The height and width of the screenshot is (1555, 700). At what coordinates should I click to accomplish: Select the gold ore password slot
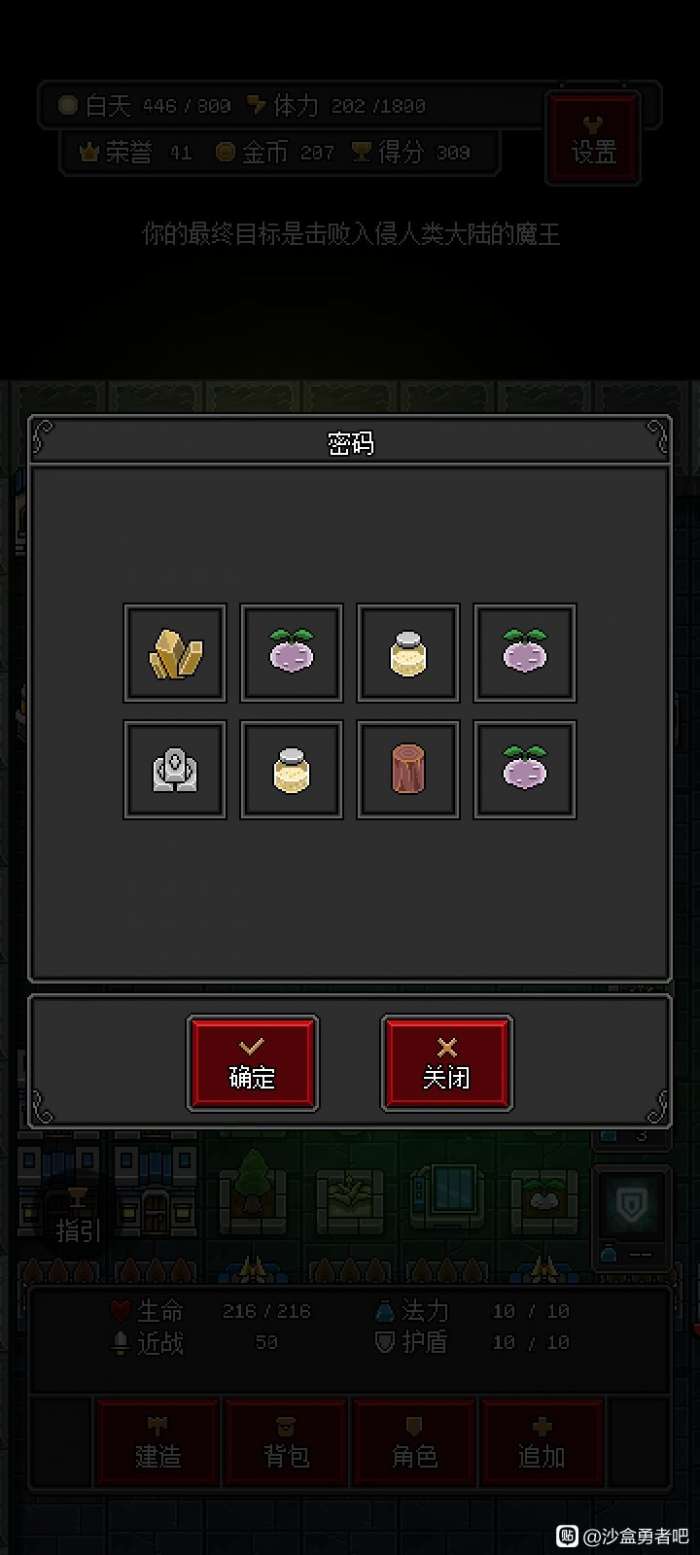tap(175, 653)
